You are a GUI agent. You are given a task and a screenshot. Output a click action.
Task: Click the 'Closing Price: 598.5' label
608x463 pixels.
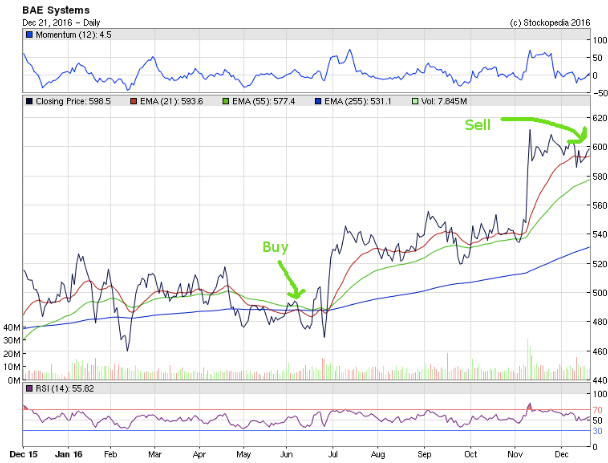coord(73,102)
